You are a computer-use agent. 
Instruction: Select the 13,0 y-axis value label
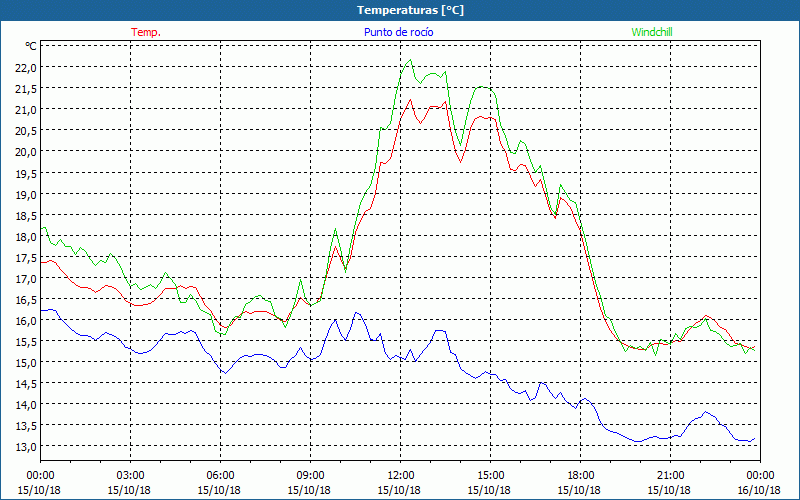25,447
